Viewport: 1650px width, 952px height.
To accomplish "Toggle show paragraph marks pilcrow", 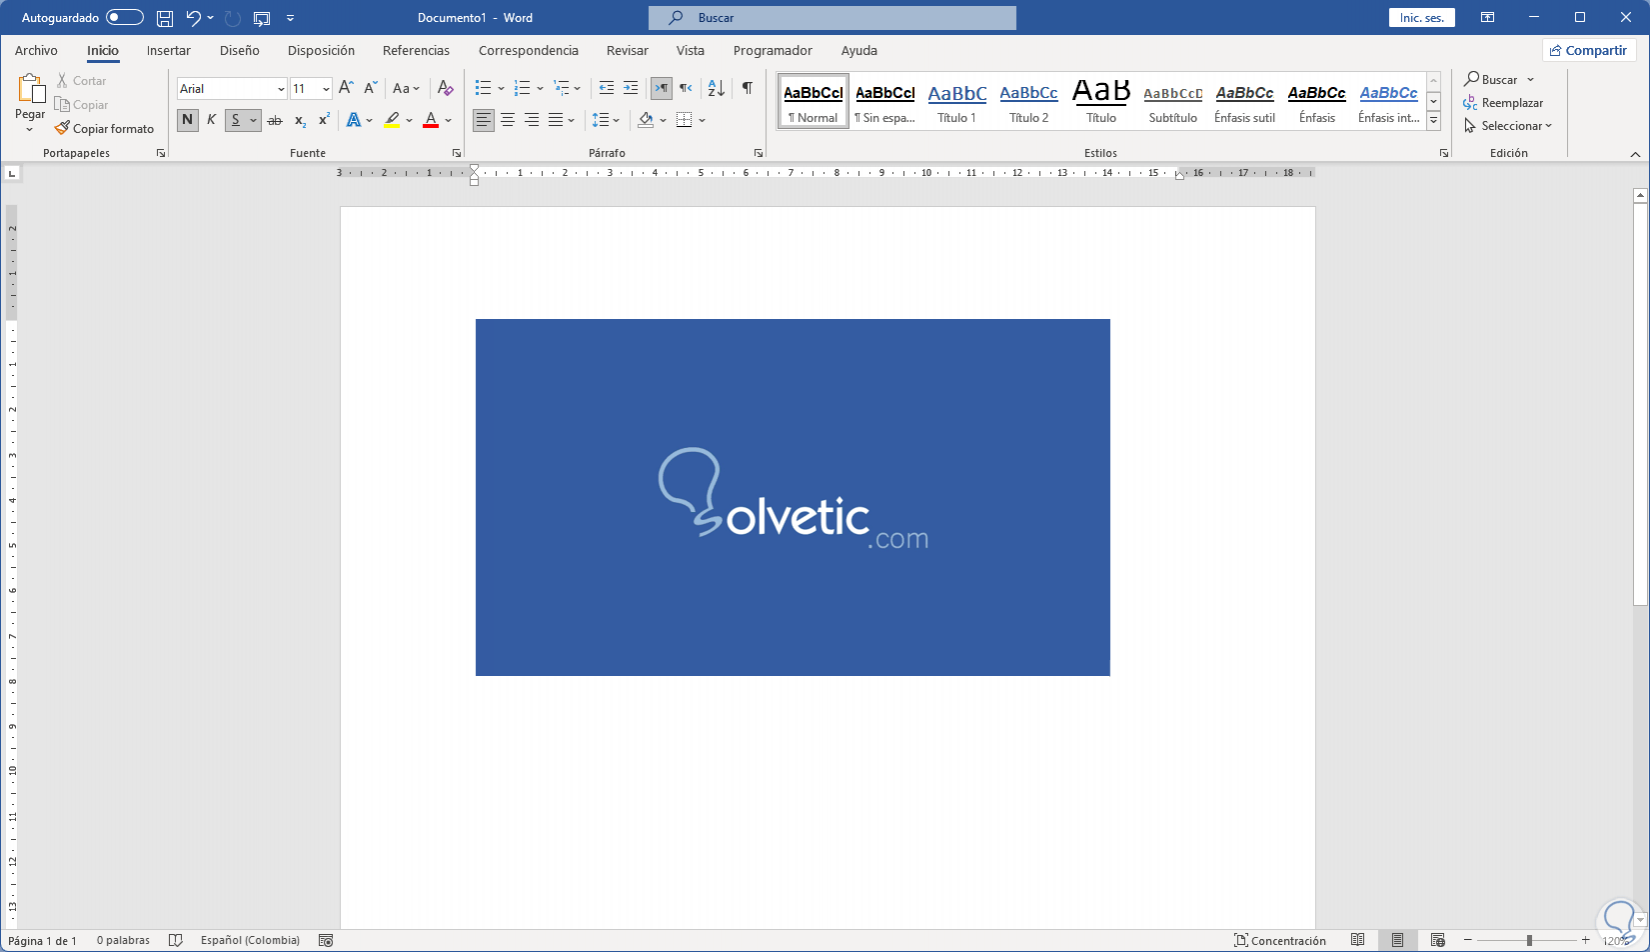I will (747, 88).
